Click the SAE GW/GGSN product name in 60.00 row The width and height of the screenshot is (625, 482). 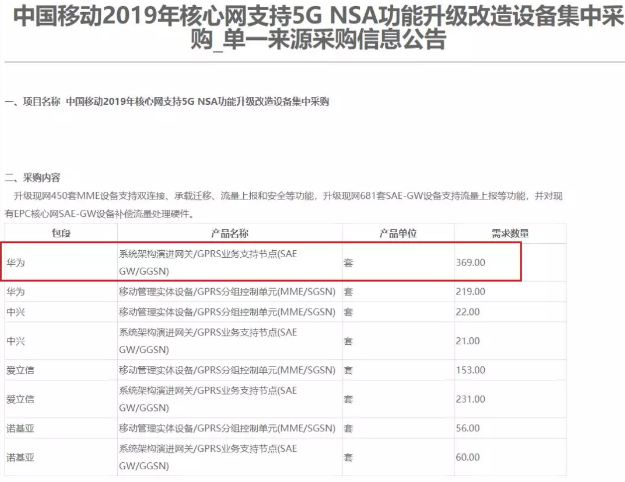point(208,457)
